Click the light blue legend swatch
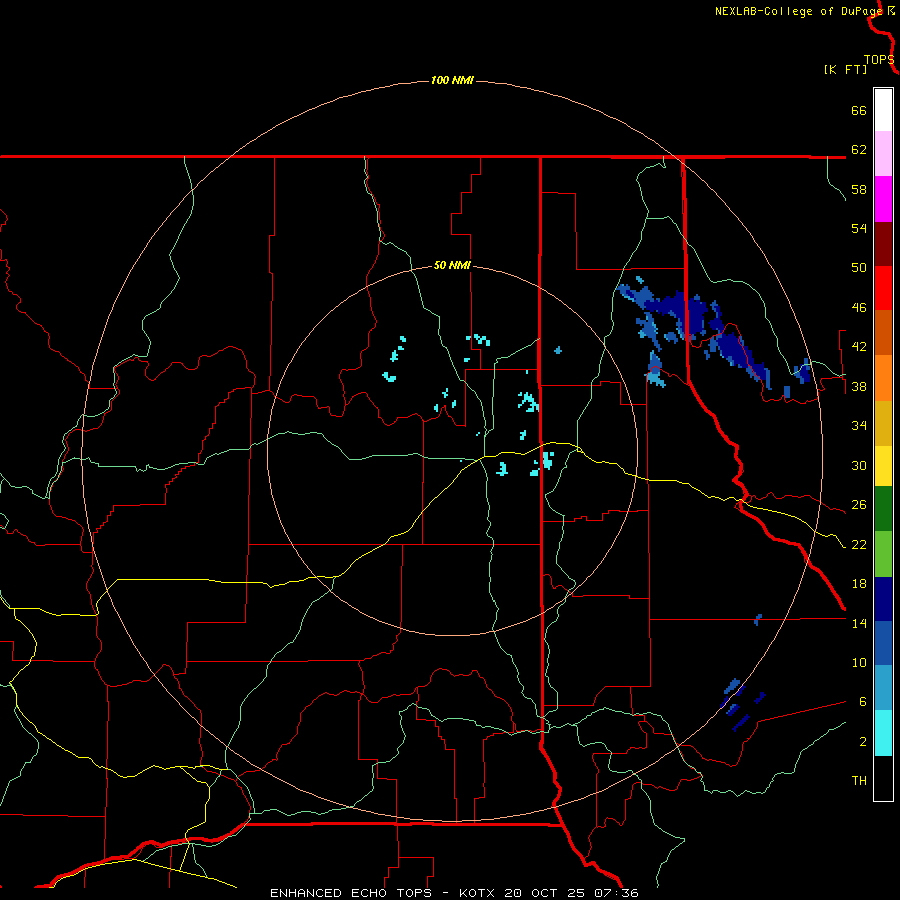 pos(883,688)
